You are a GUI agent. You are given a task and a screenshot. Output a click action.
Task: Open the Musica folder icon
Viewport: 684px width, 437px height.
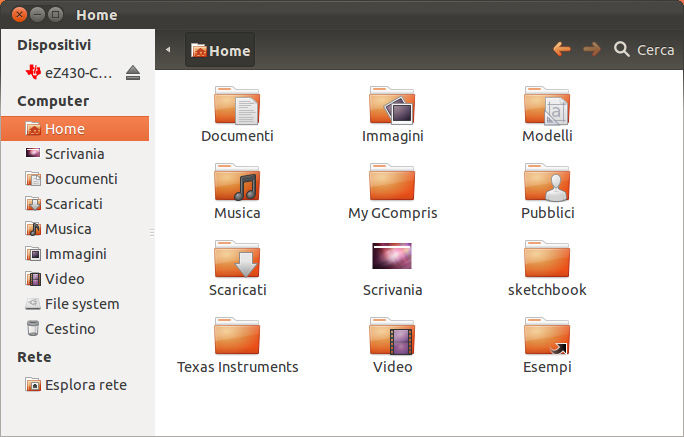click(237, 183)
